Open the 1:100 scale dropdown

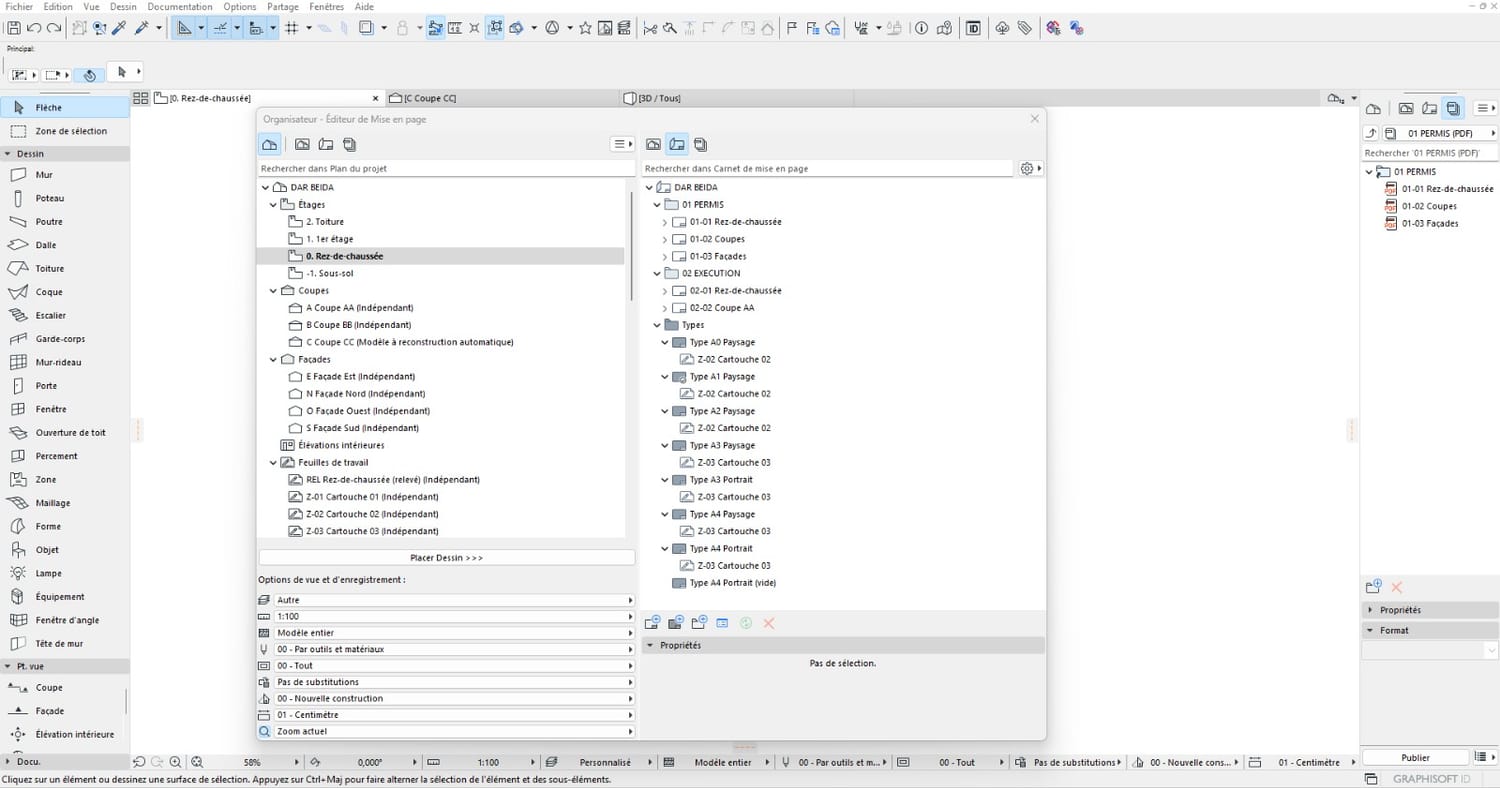[446, 617]
